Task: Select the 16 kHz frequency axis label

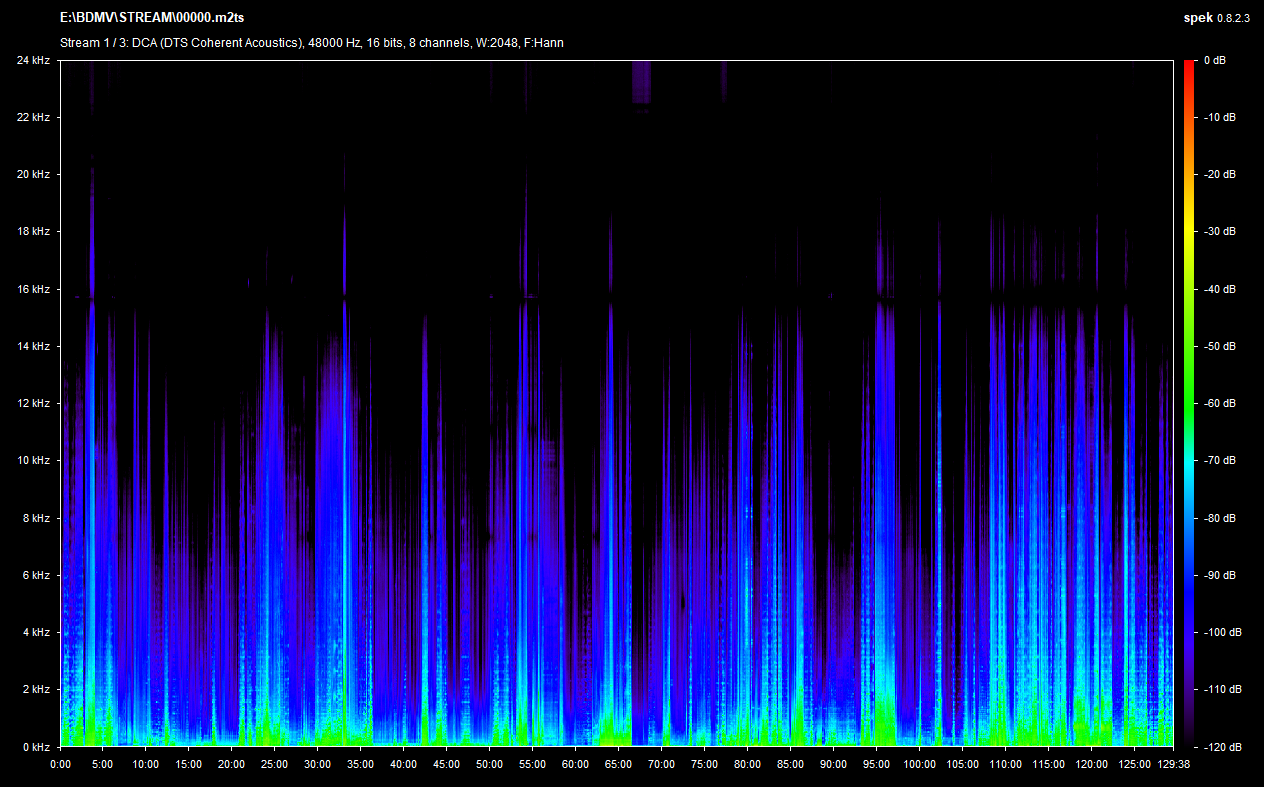Action: (33, 289)
